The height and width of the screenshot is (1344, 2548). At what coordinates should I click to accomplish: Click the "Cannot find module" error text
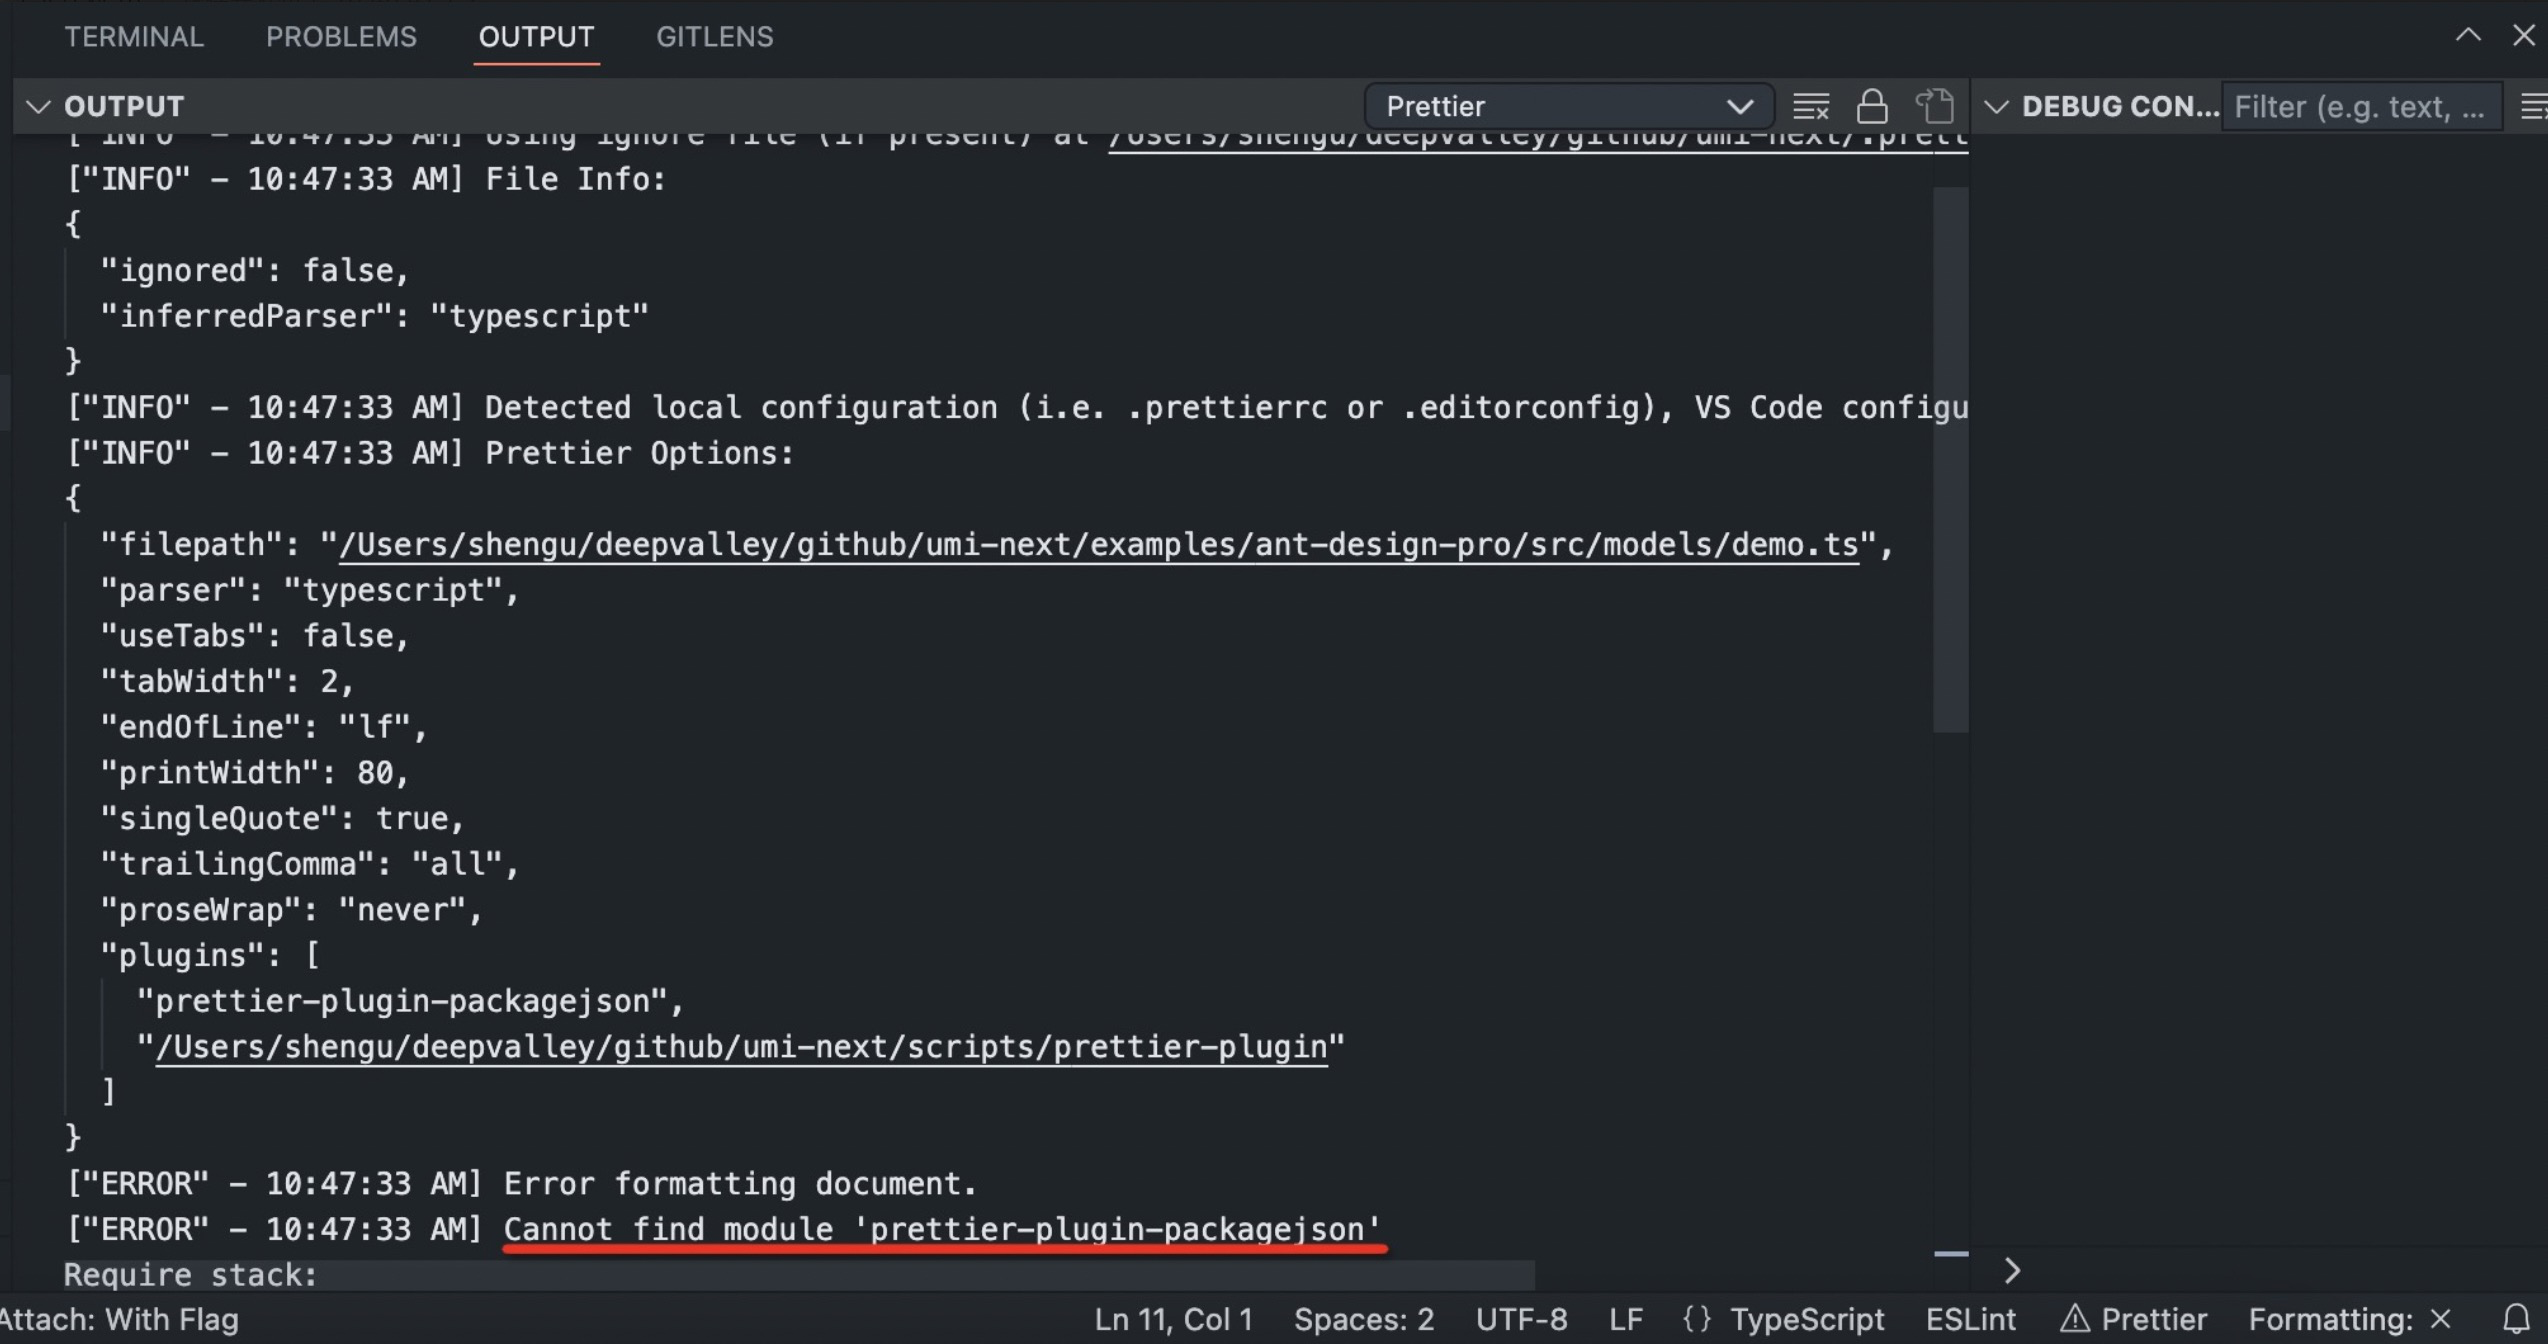pos(942,1229)
